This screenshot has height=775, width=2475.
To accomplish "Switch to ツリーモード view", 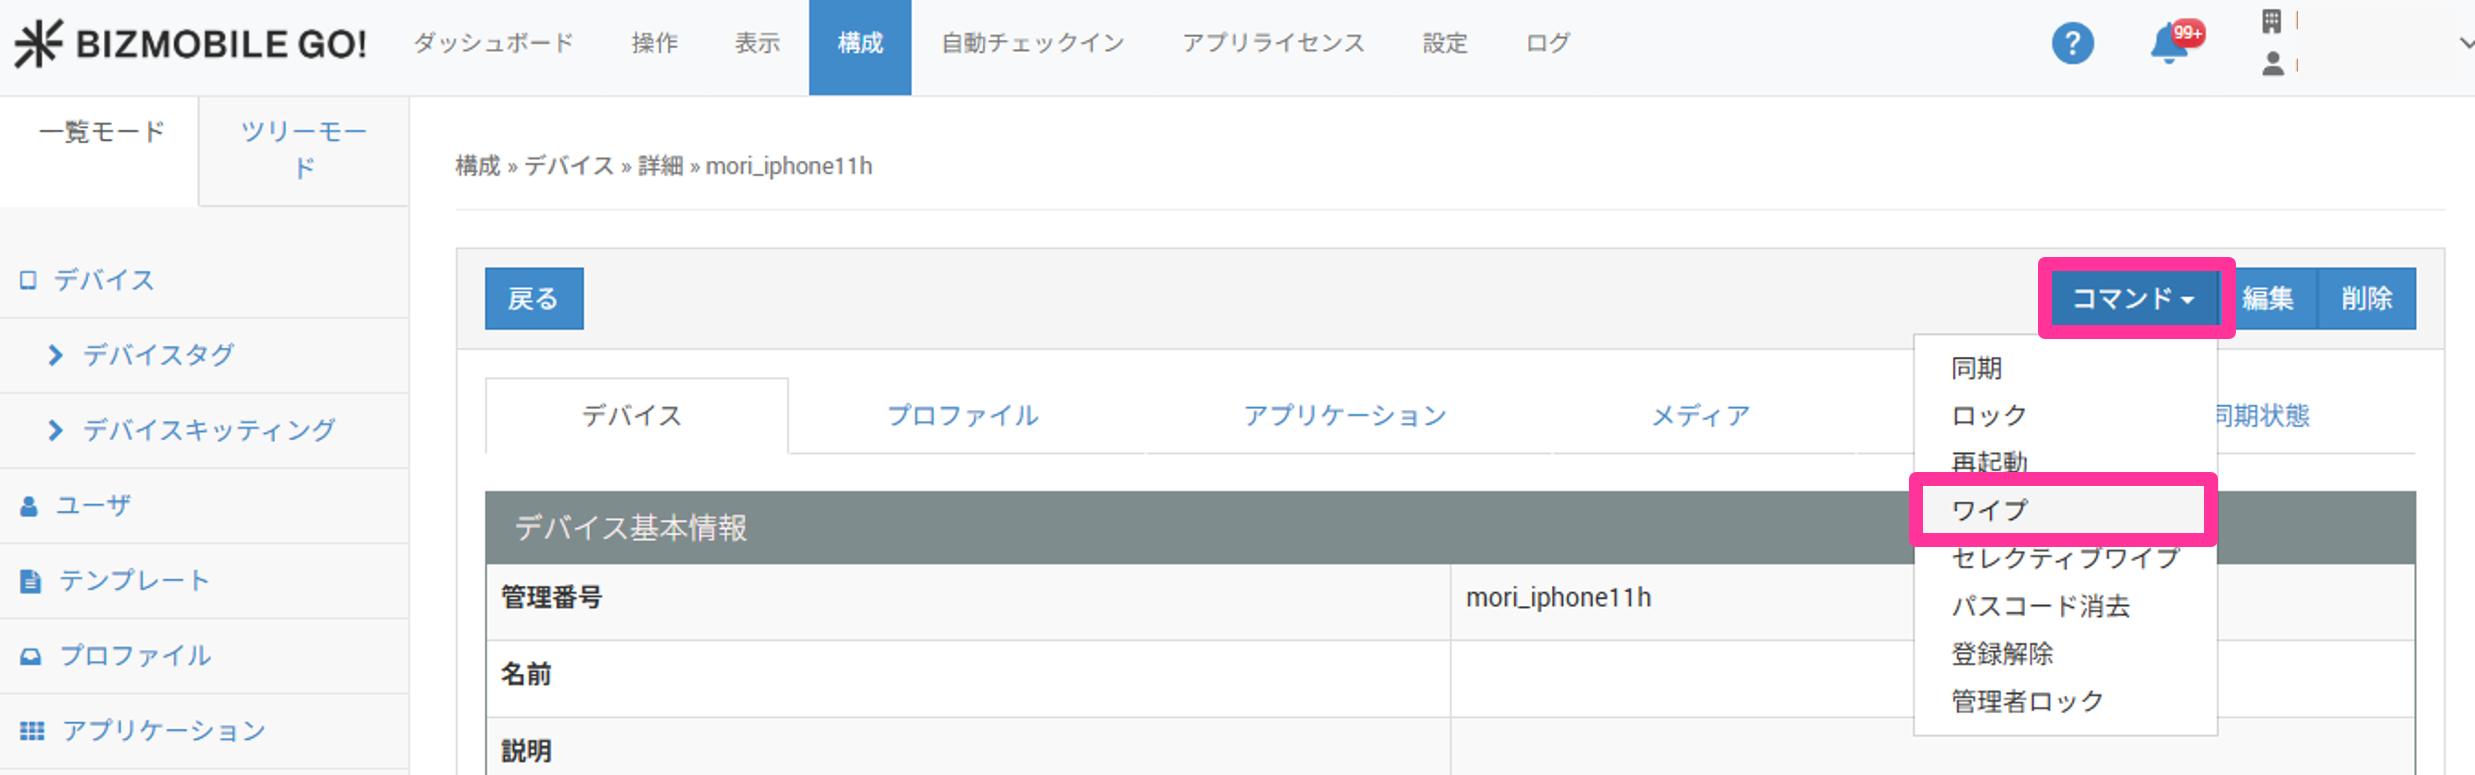I will click(304, 150).
